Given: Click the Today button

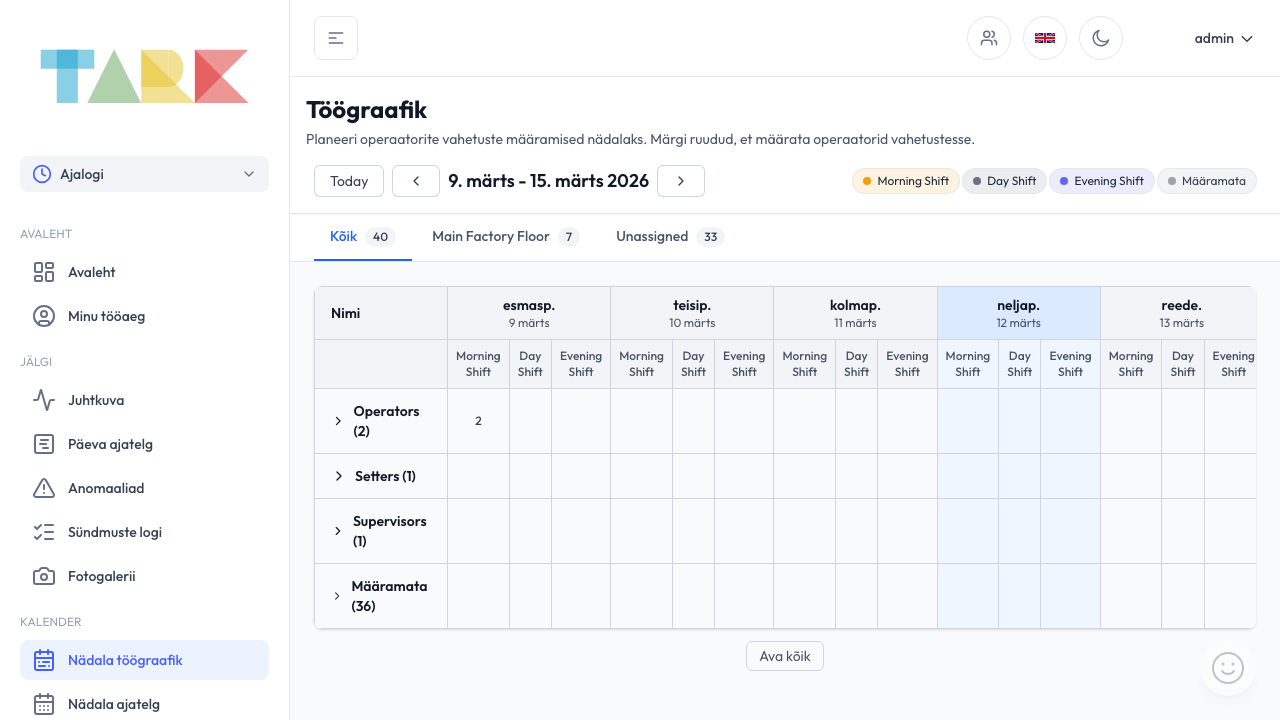Looking at the screenshot, I should click(349, 181).
